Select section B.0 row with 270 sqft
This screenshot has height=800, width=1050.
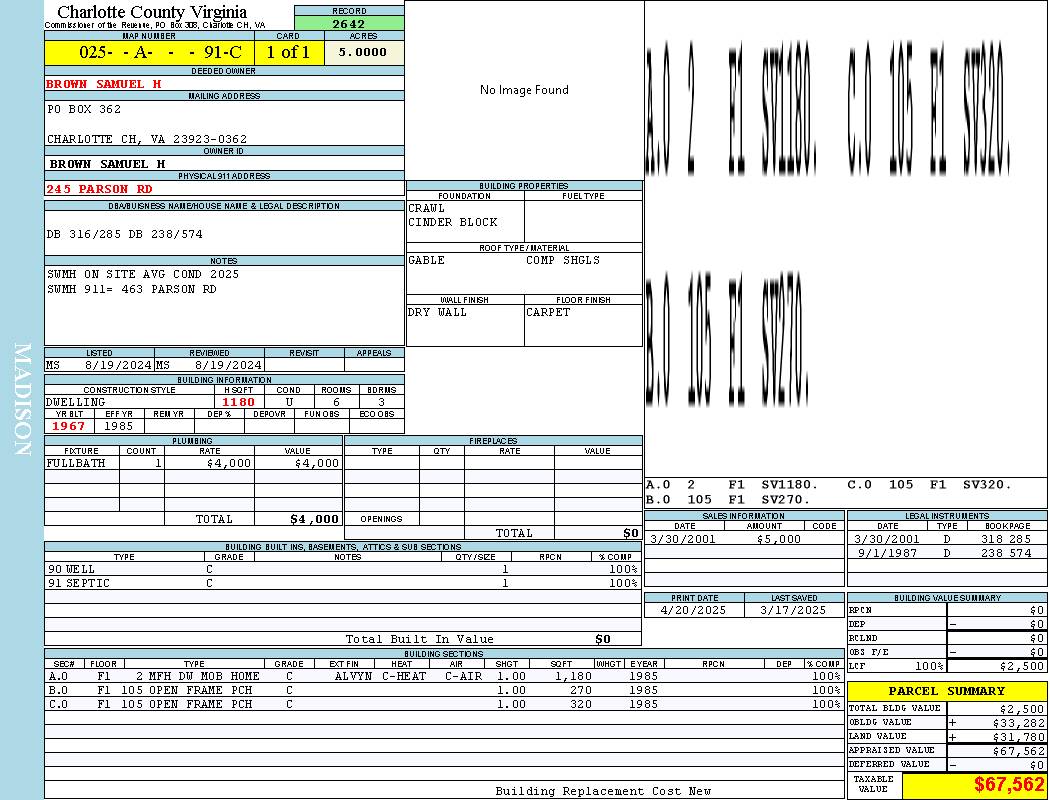[445, 690]
